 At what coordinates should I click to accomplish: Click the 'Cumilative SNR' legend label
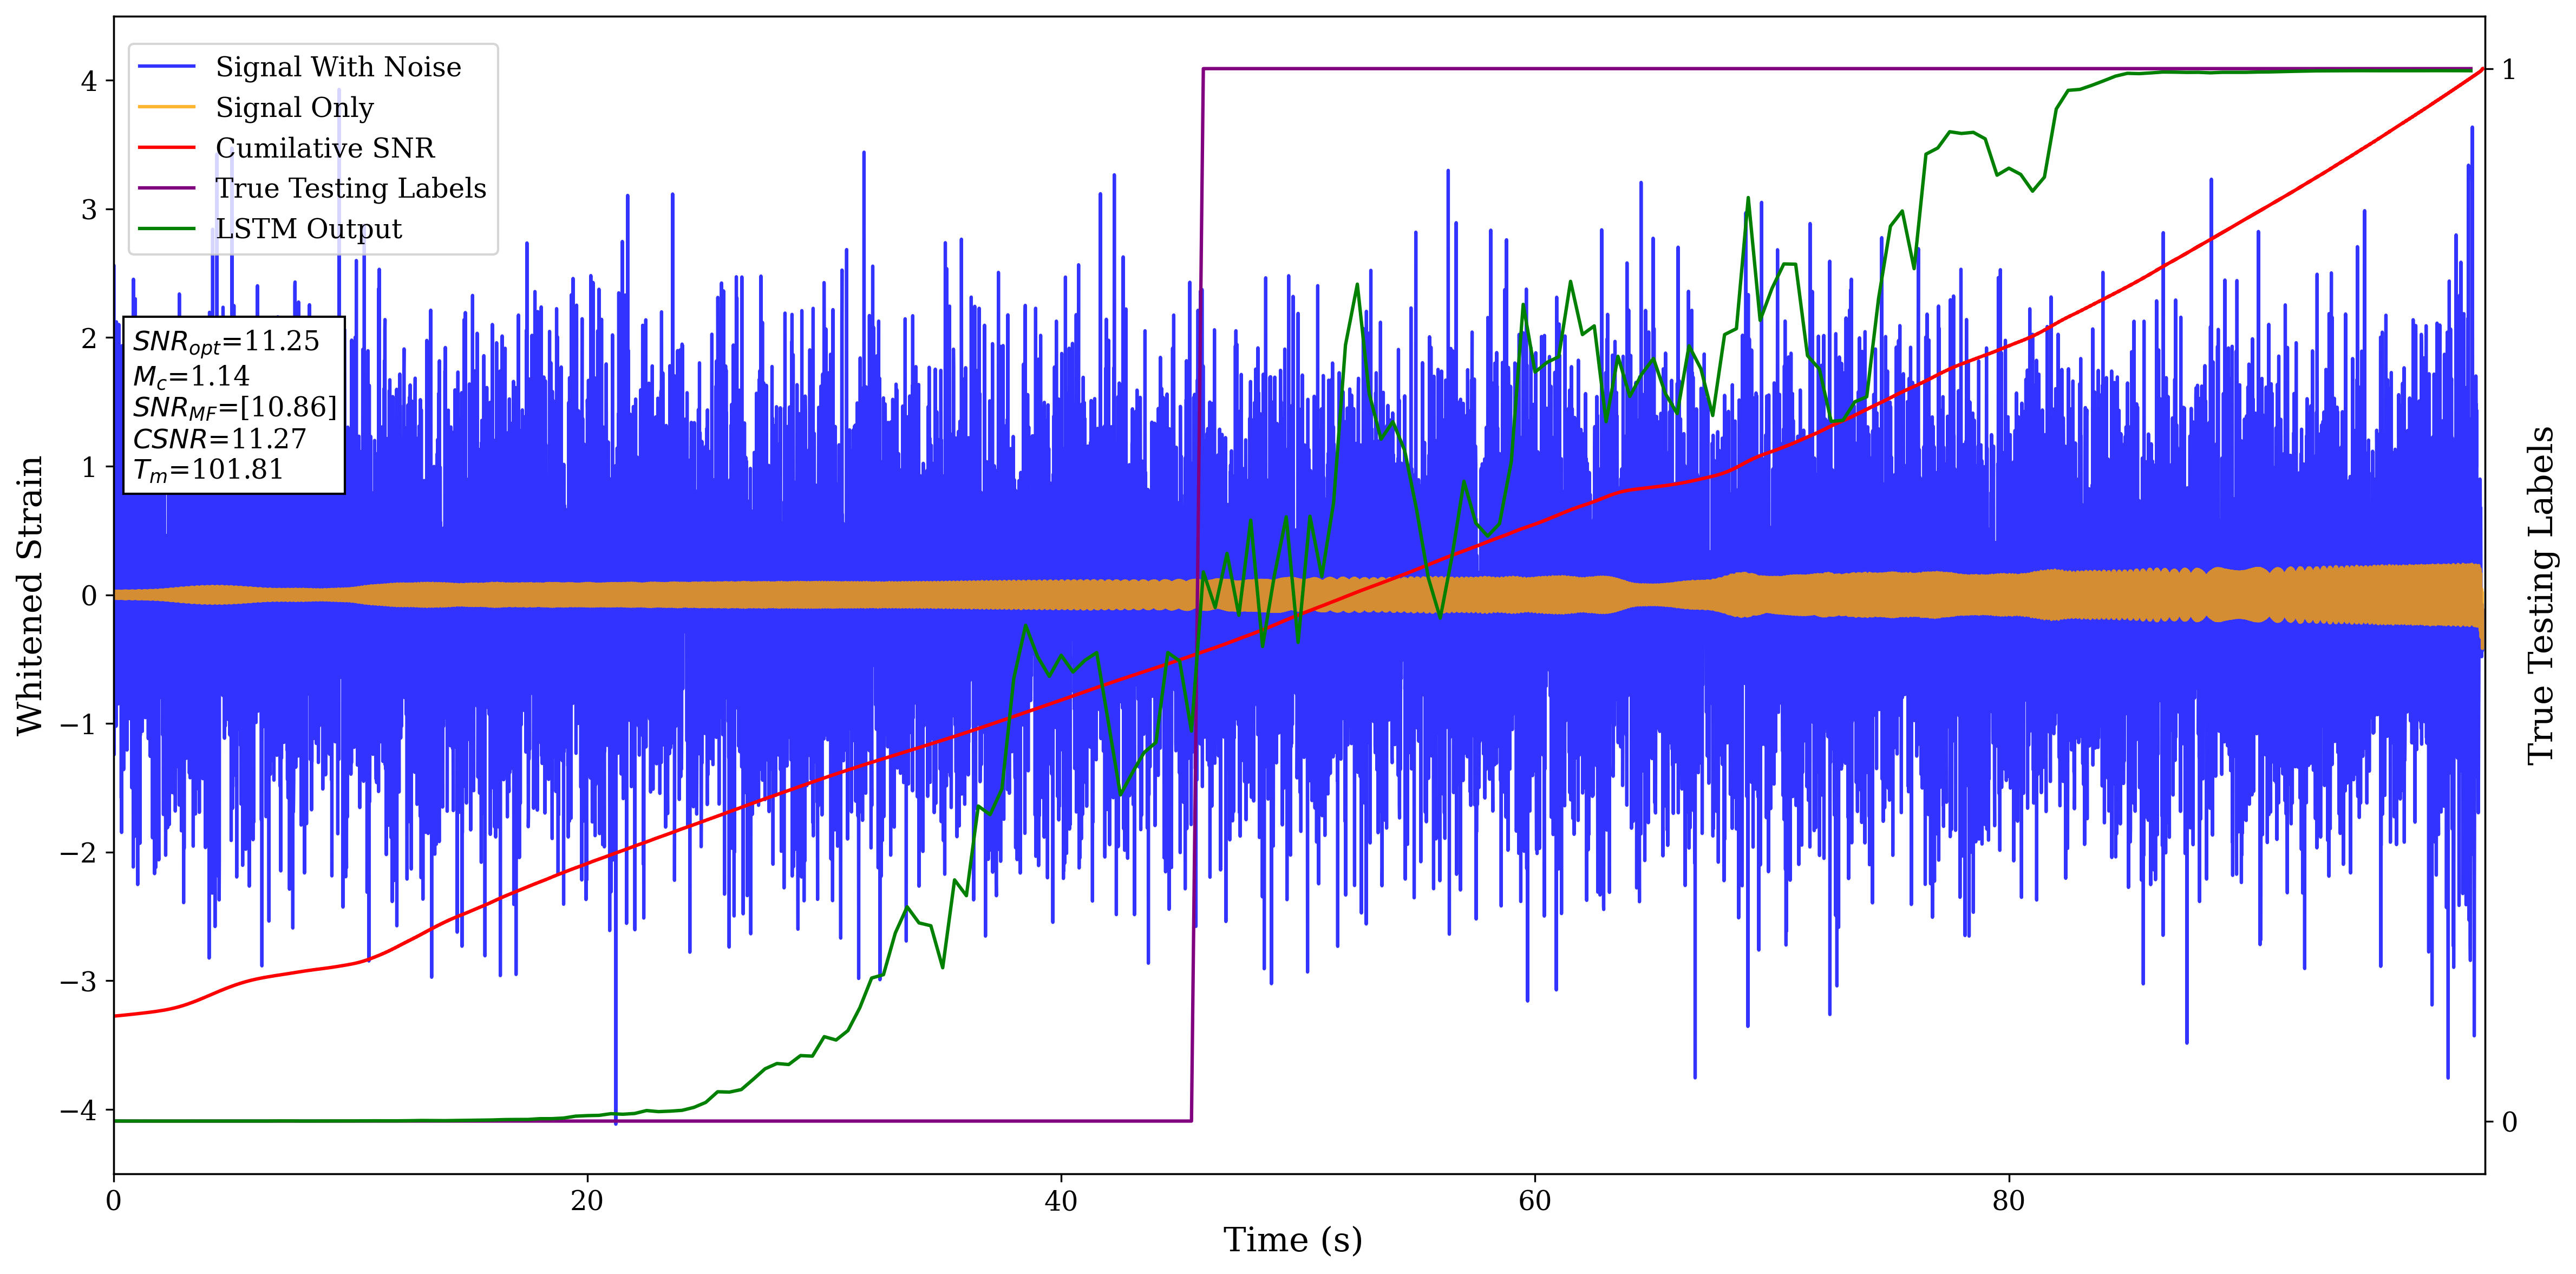tap(325, 148)
